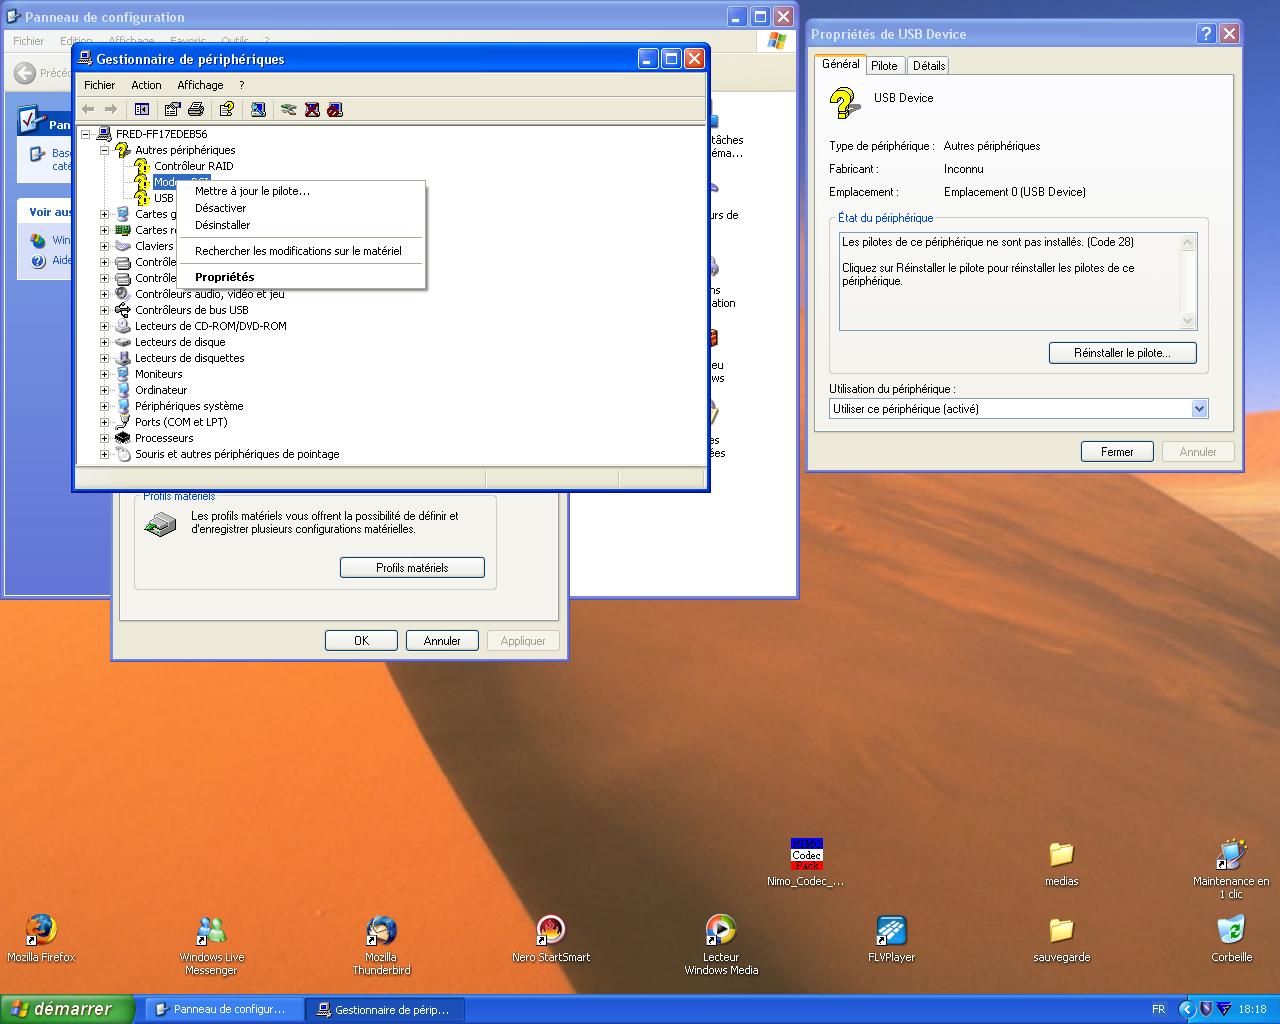This screenshot has width=1280, height=1024.
Task: Open the Utilisation du périphérique dropdown
Action: [x=1200, y=409]
